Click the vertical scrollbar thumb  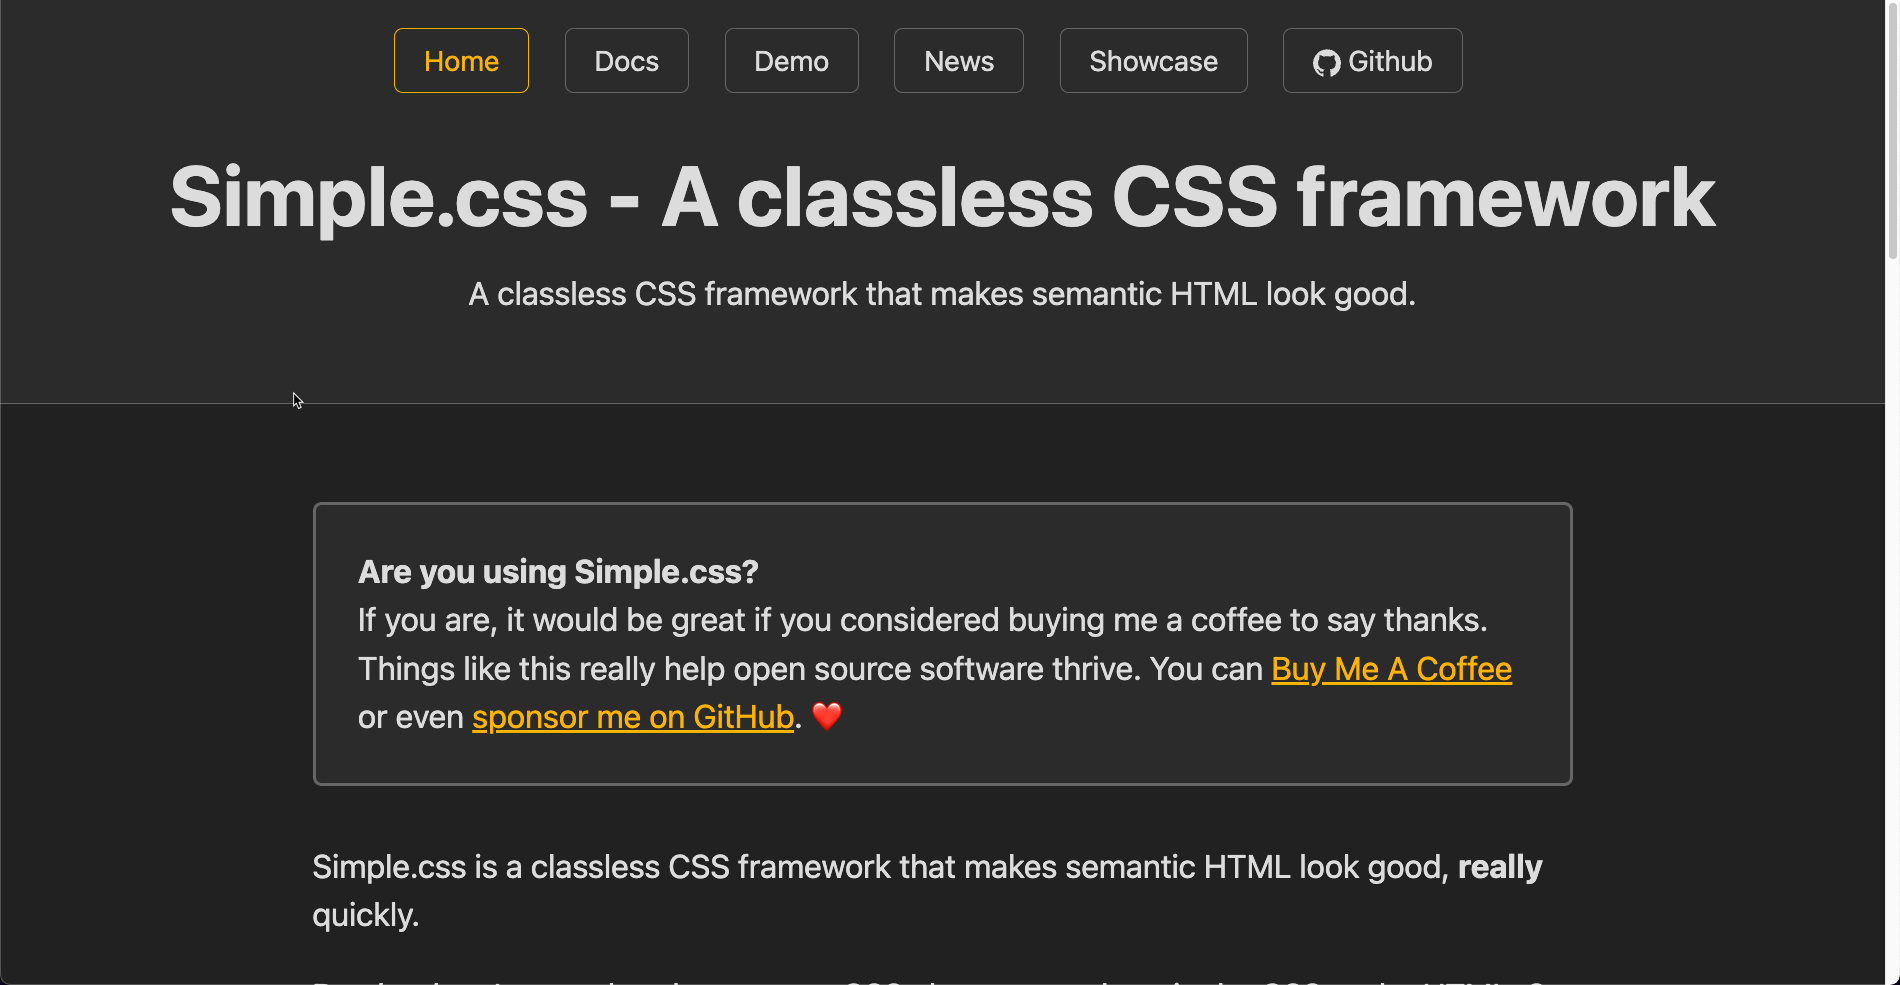pyautogui.click(x=1892, y=130)
